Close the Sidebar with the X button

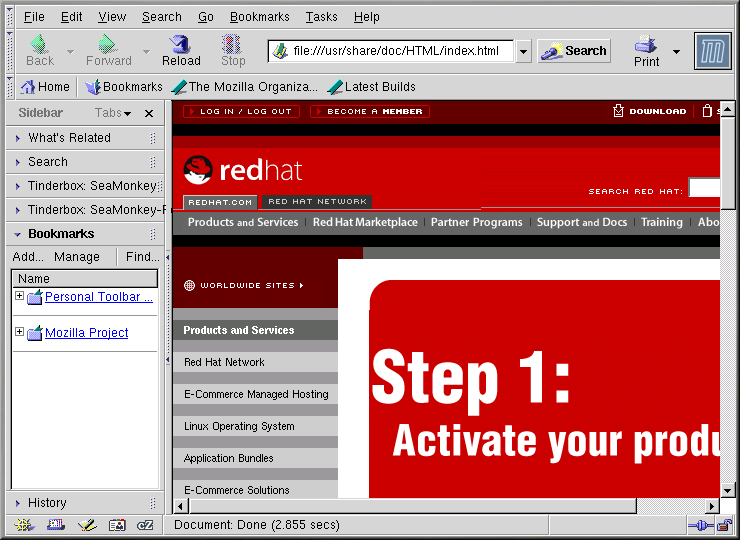pyautogui.click(x=149, y=114)
